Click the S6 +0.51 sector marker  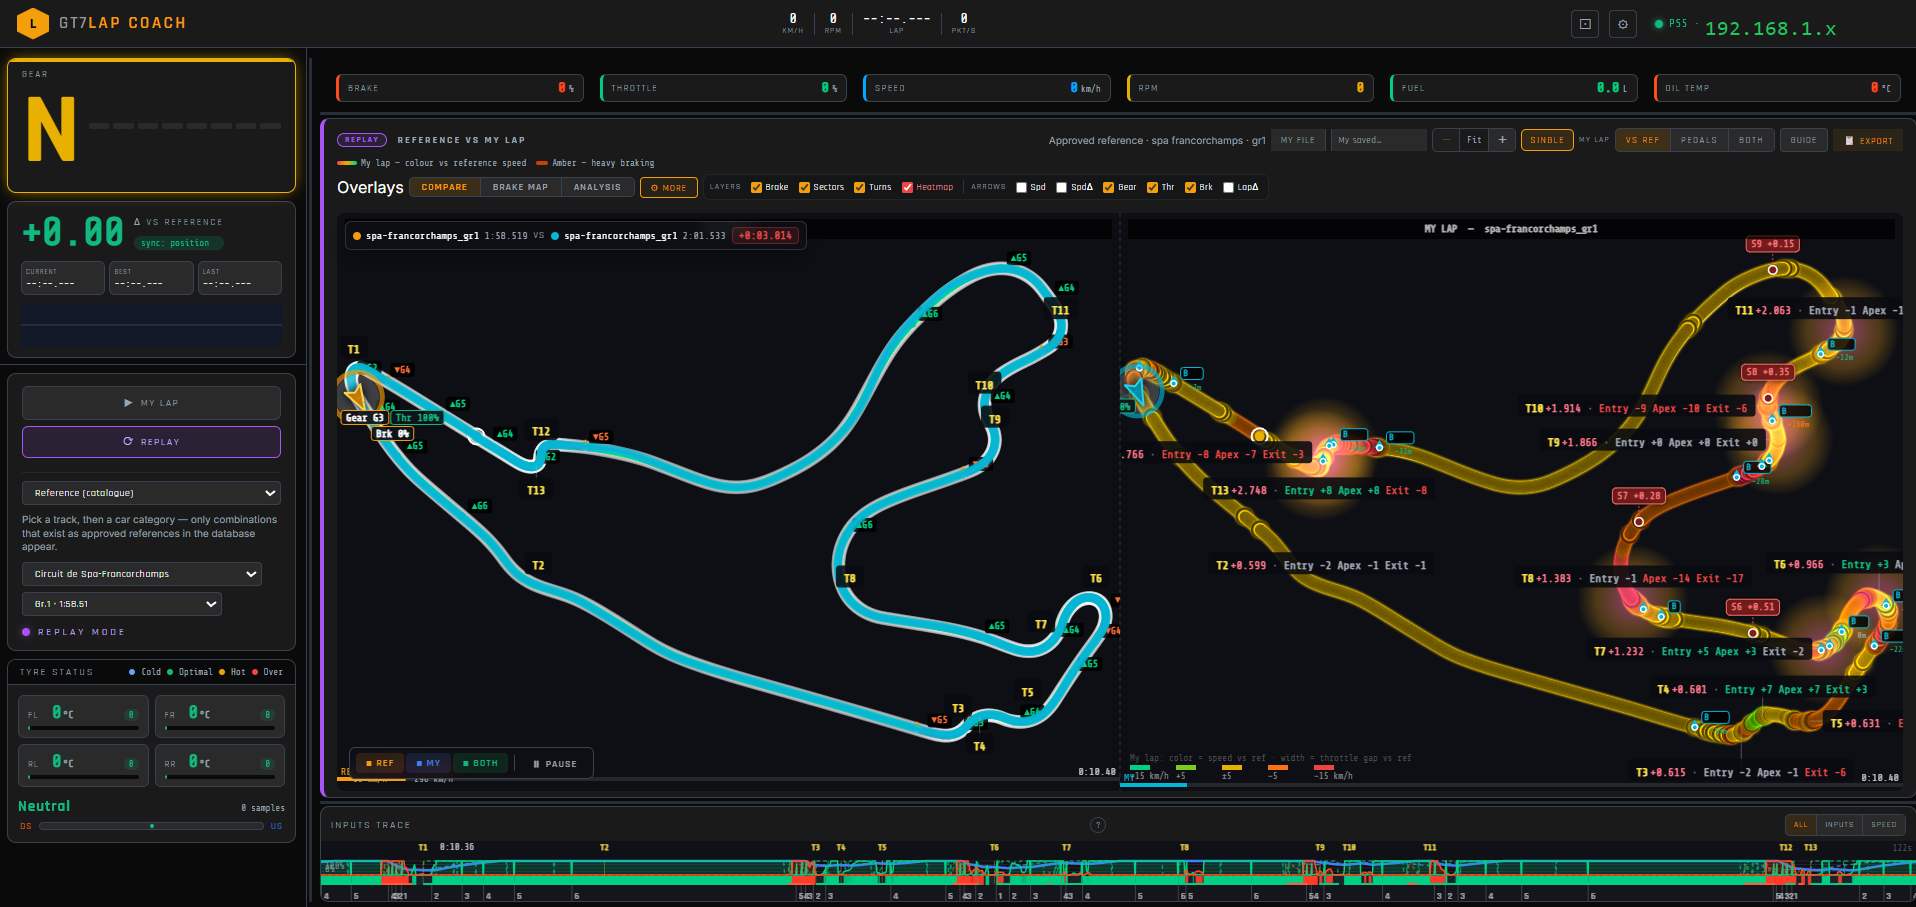1753,606
